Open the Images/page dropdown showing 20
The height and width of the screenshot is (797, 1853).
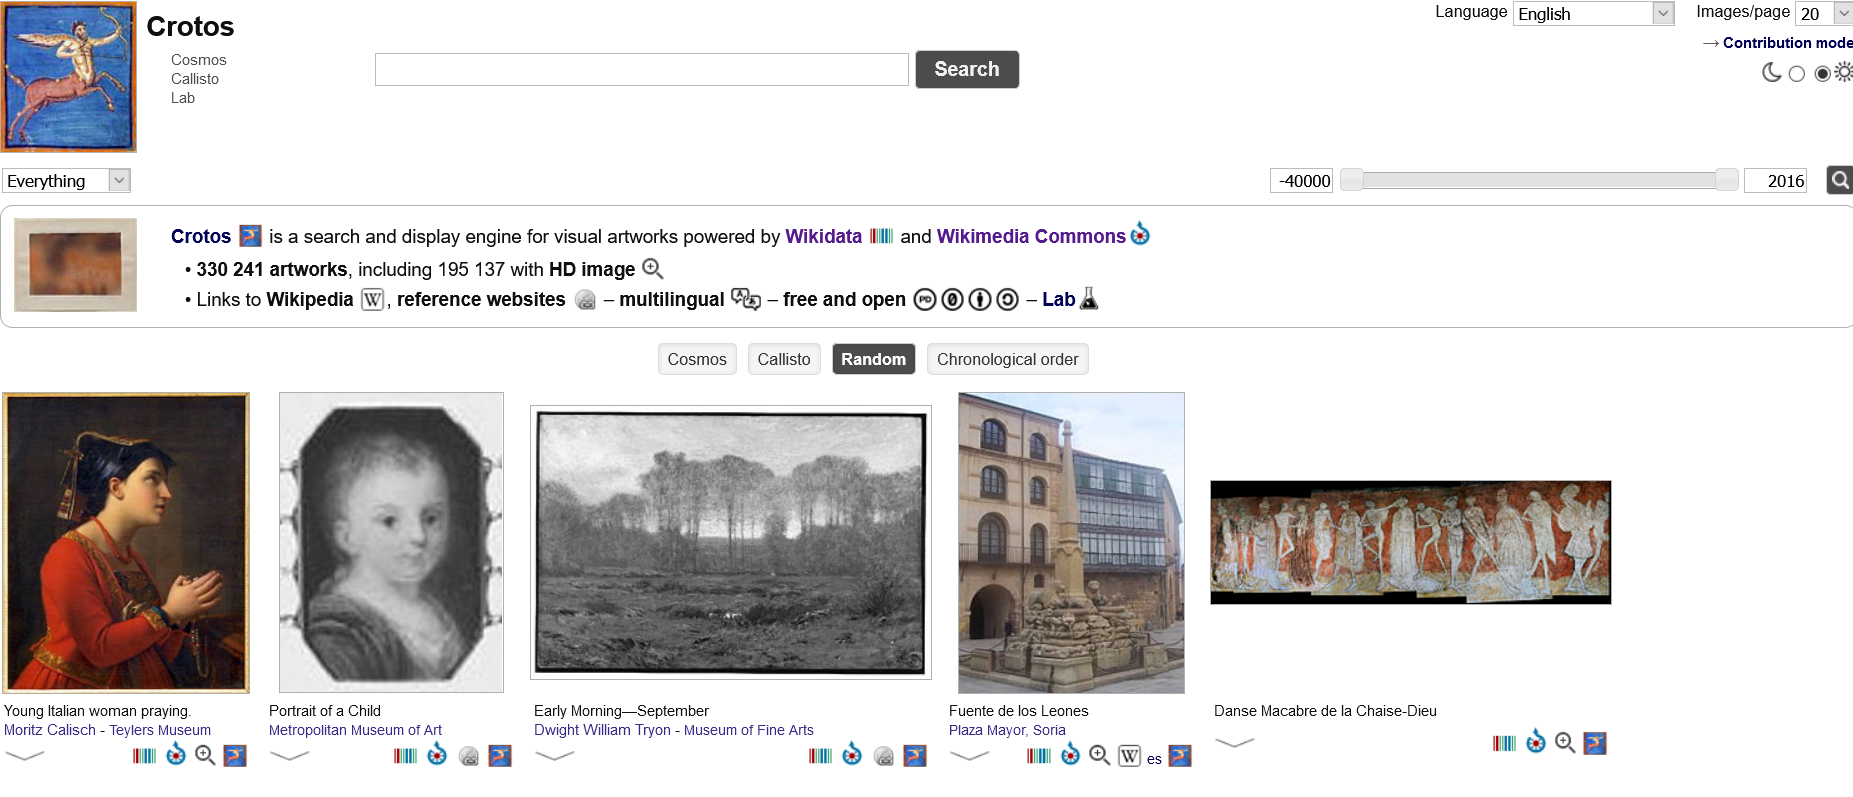click(1824, 13)
